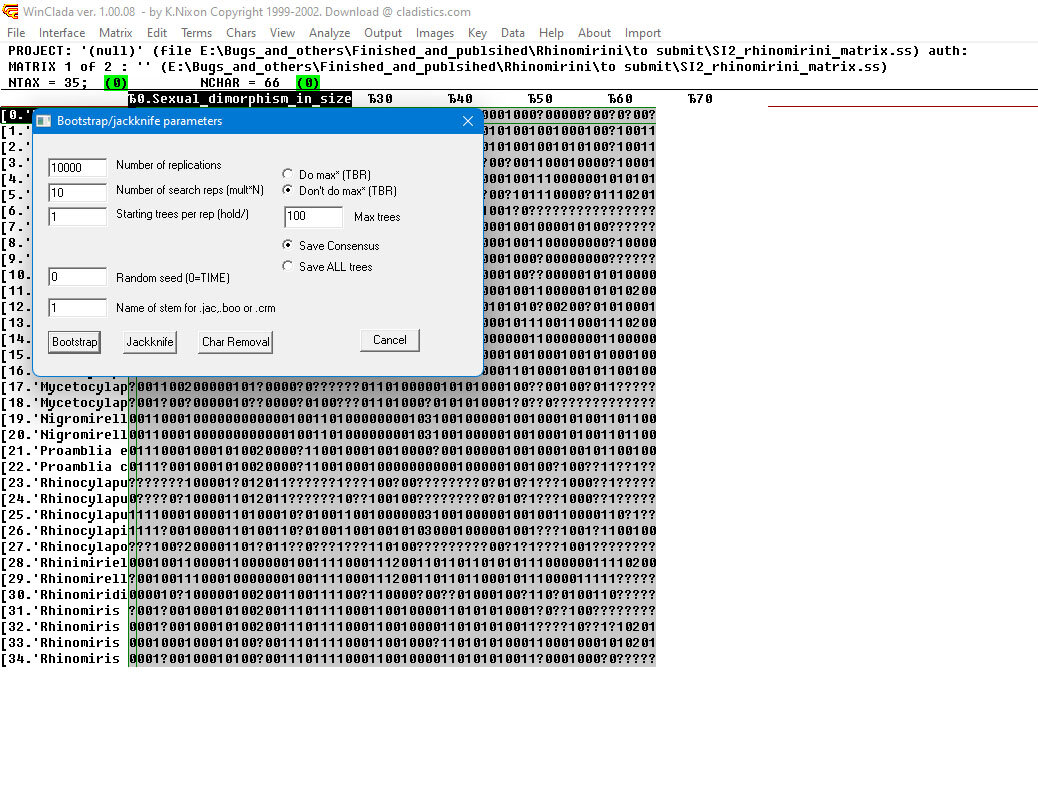
Task: Open the Output menu
Action: pyautogui.click(x=383, y=33)
